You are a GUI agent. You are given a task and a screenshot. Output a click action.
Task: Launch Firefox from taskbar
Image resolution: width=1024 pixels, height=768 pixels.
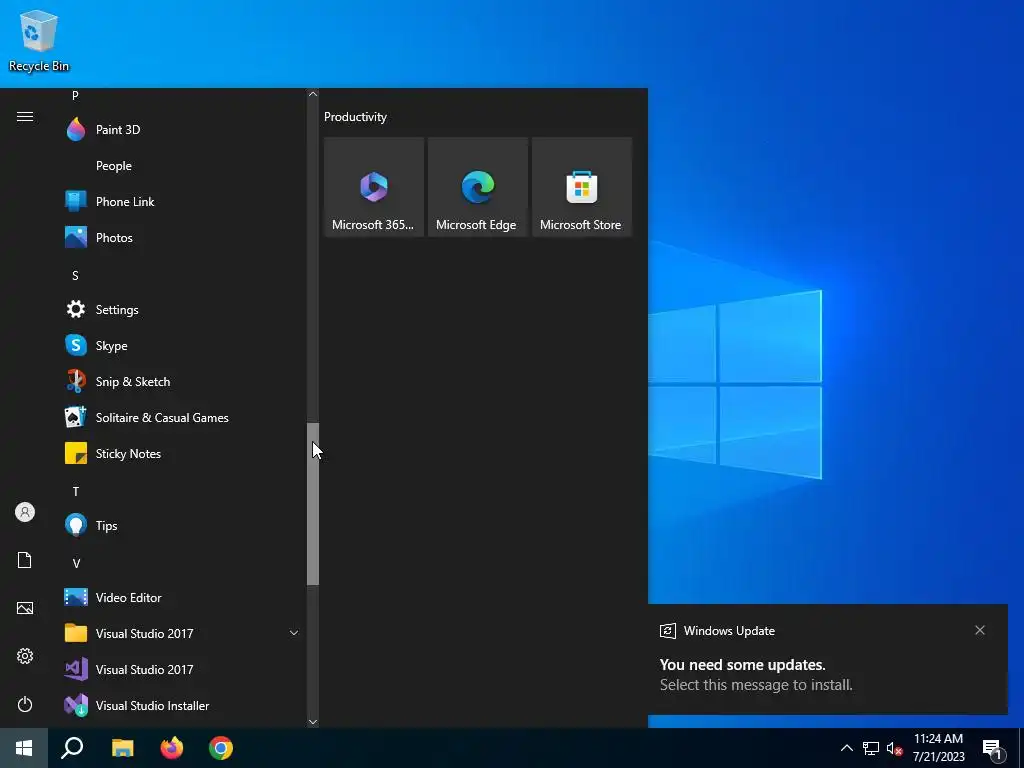172,748
